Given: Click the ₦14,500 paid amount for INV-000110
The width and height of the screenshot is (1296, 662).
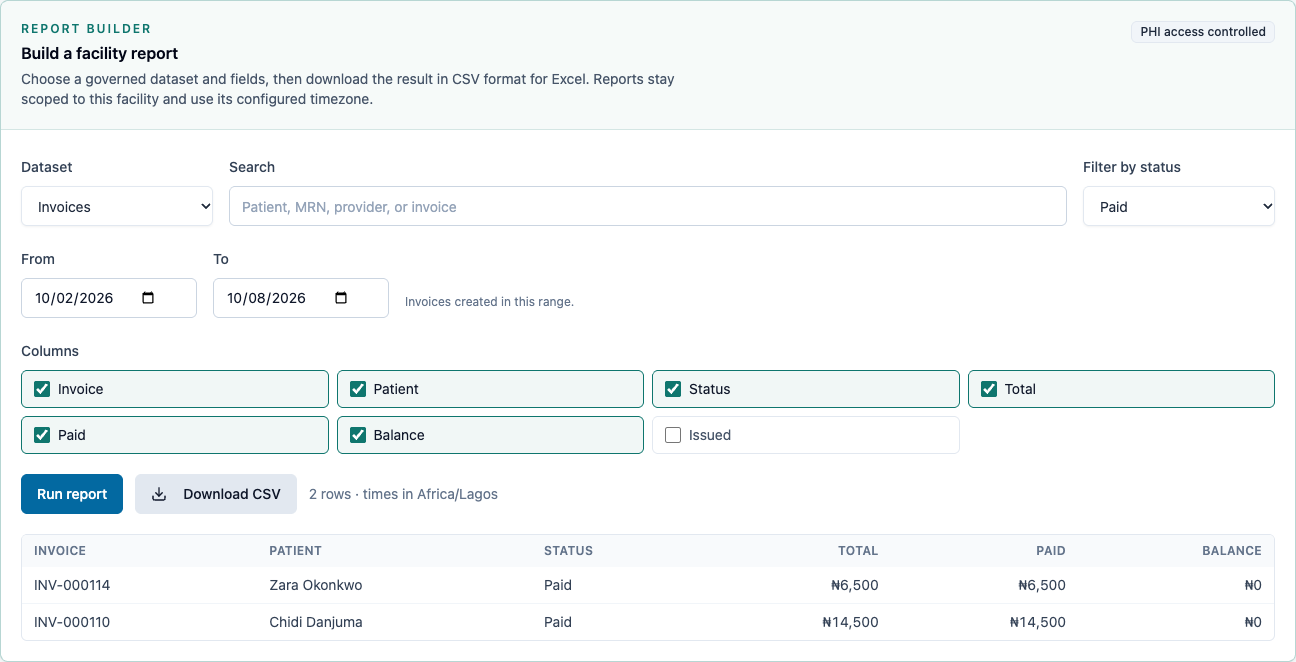Looking at the screenshot, I should [1038, 622].
